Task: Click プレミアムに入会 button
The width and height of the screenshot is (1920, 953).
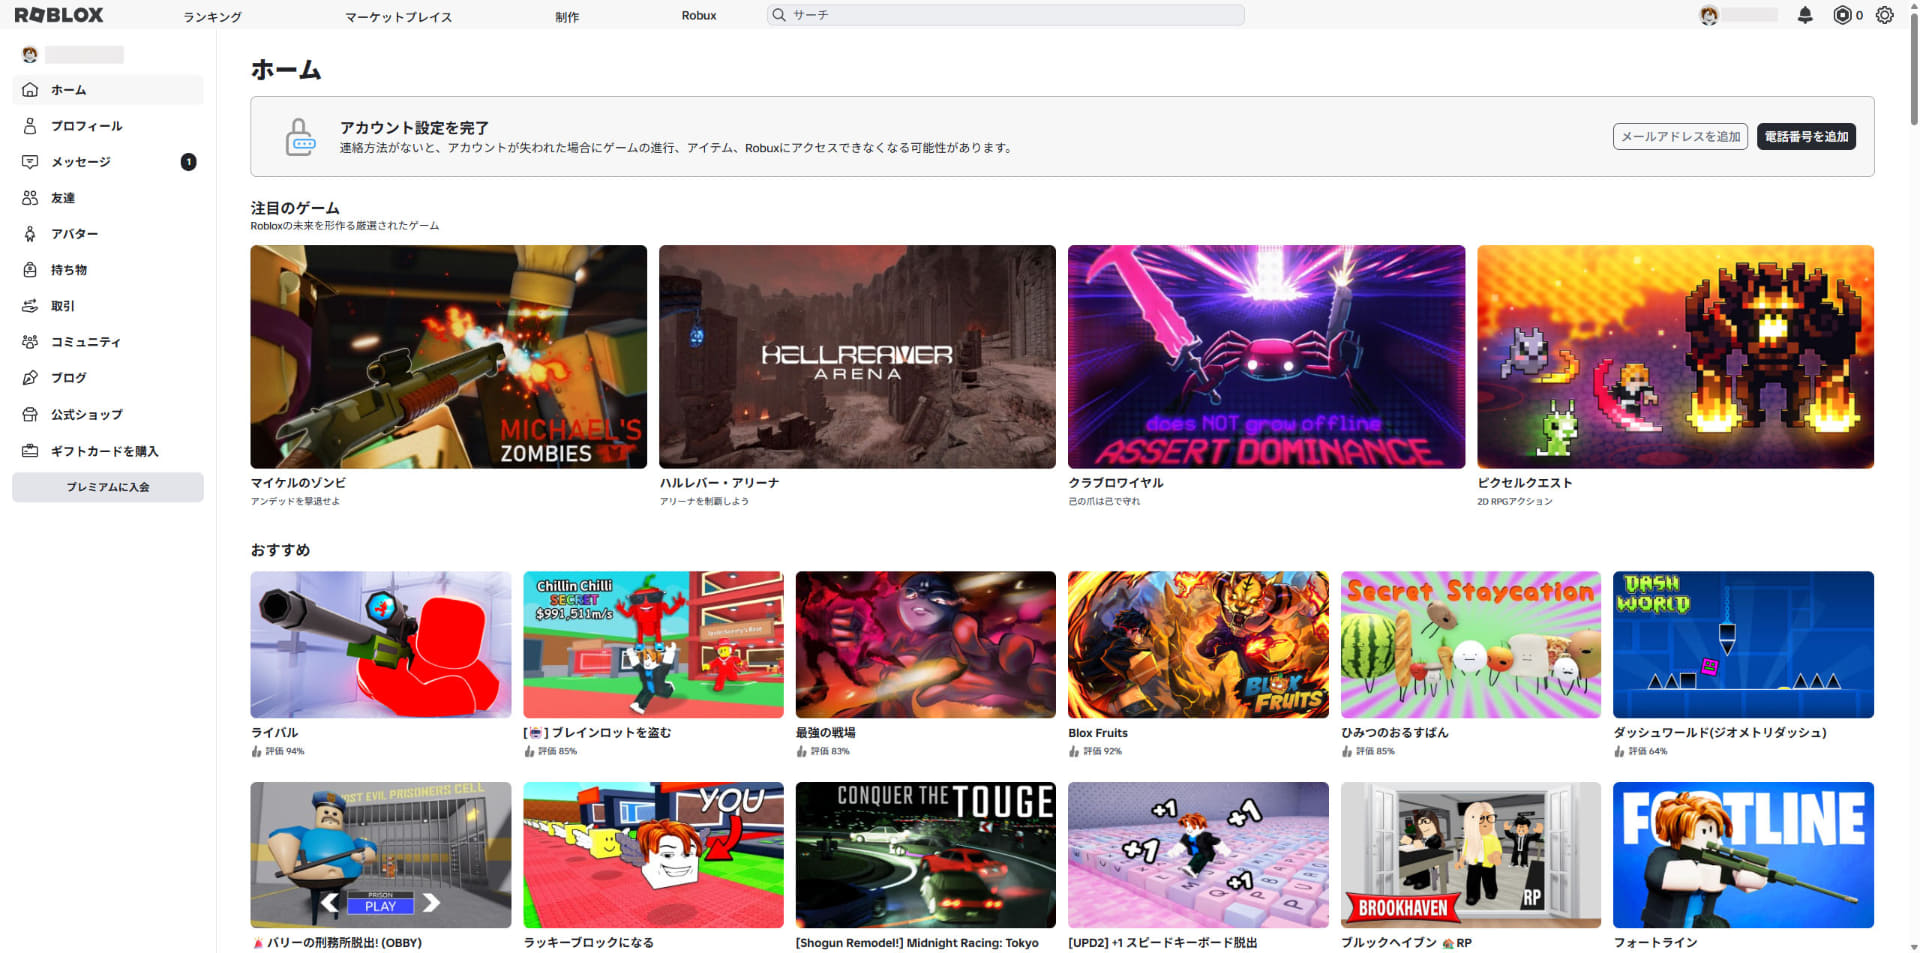Action: [108, 487]
